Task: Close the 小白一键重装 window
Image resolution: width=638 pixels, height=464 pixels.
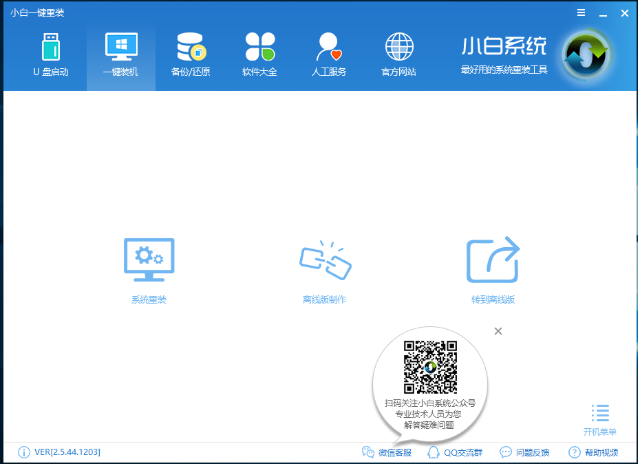Action: [x=625, y=13]
